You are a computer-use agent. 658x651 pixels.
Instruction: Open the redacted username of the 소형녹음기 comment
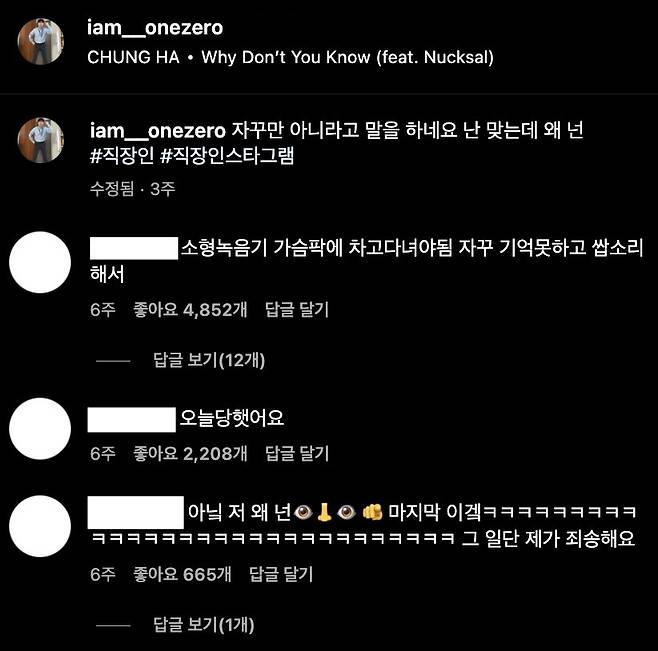point(134,248)
